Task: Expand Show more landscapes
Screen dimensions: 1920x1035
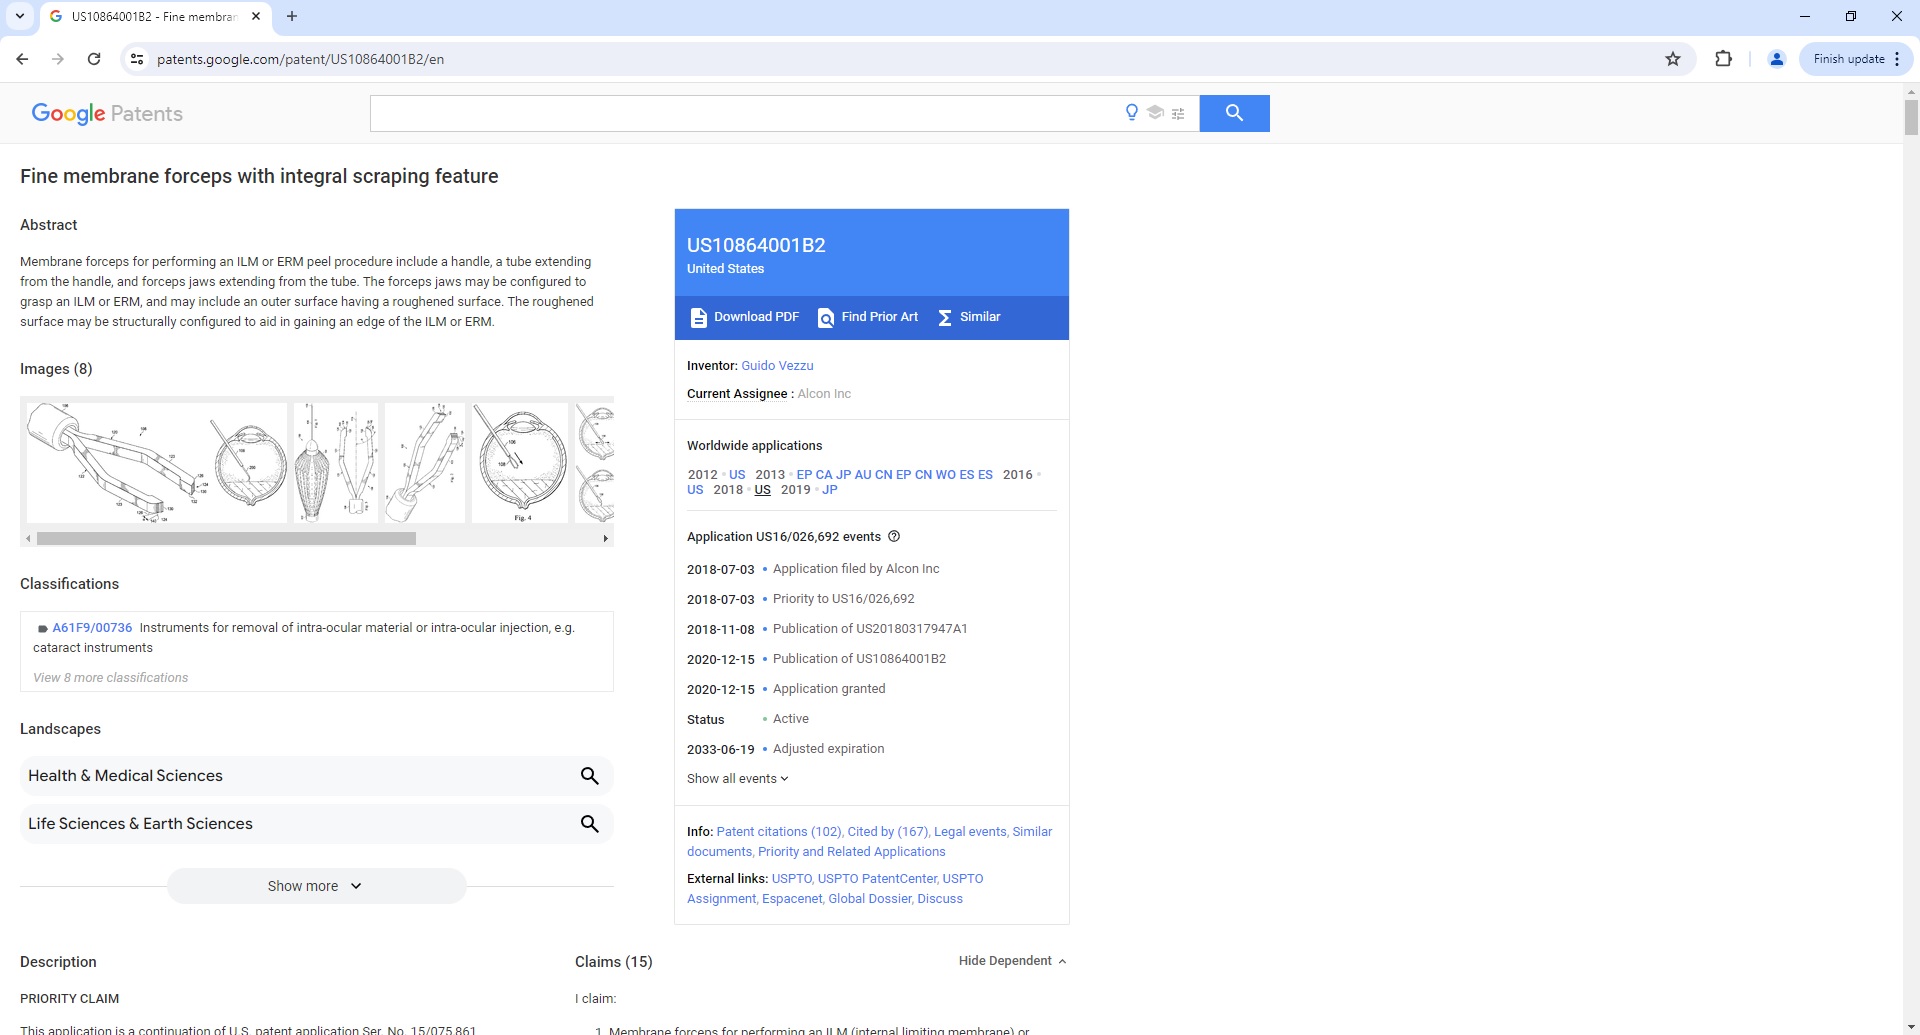Action: (315, 885)
